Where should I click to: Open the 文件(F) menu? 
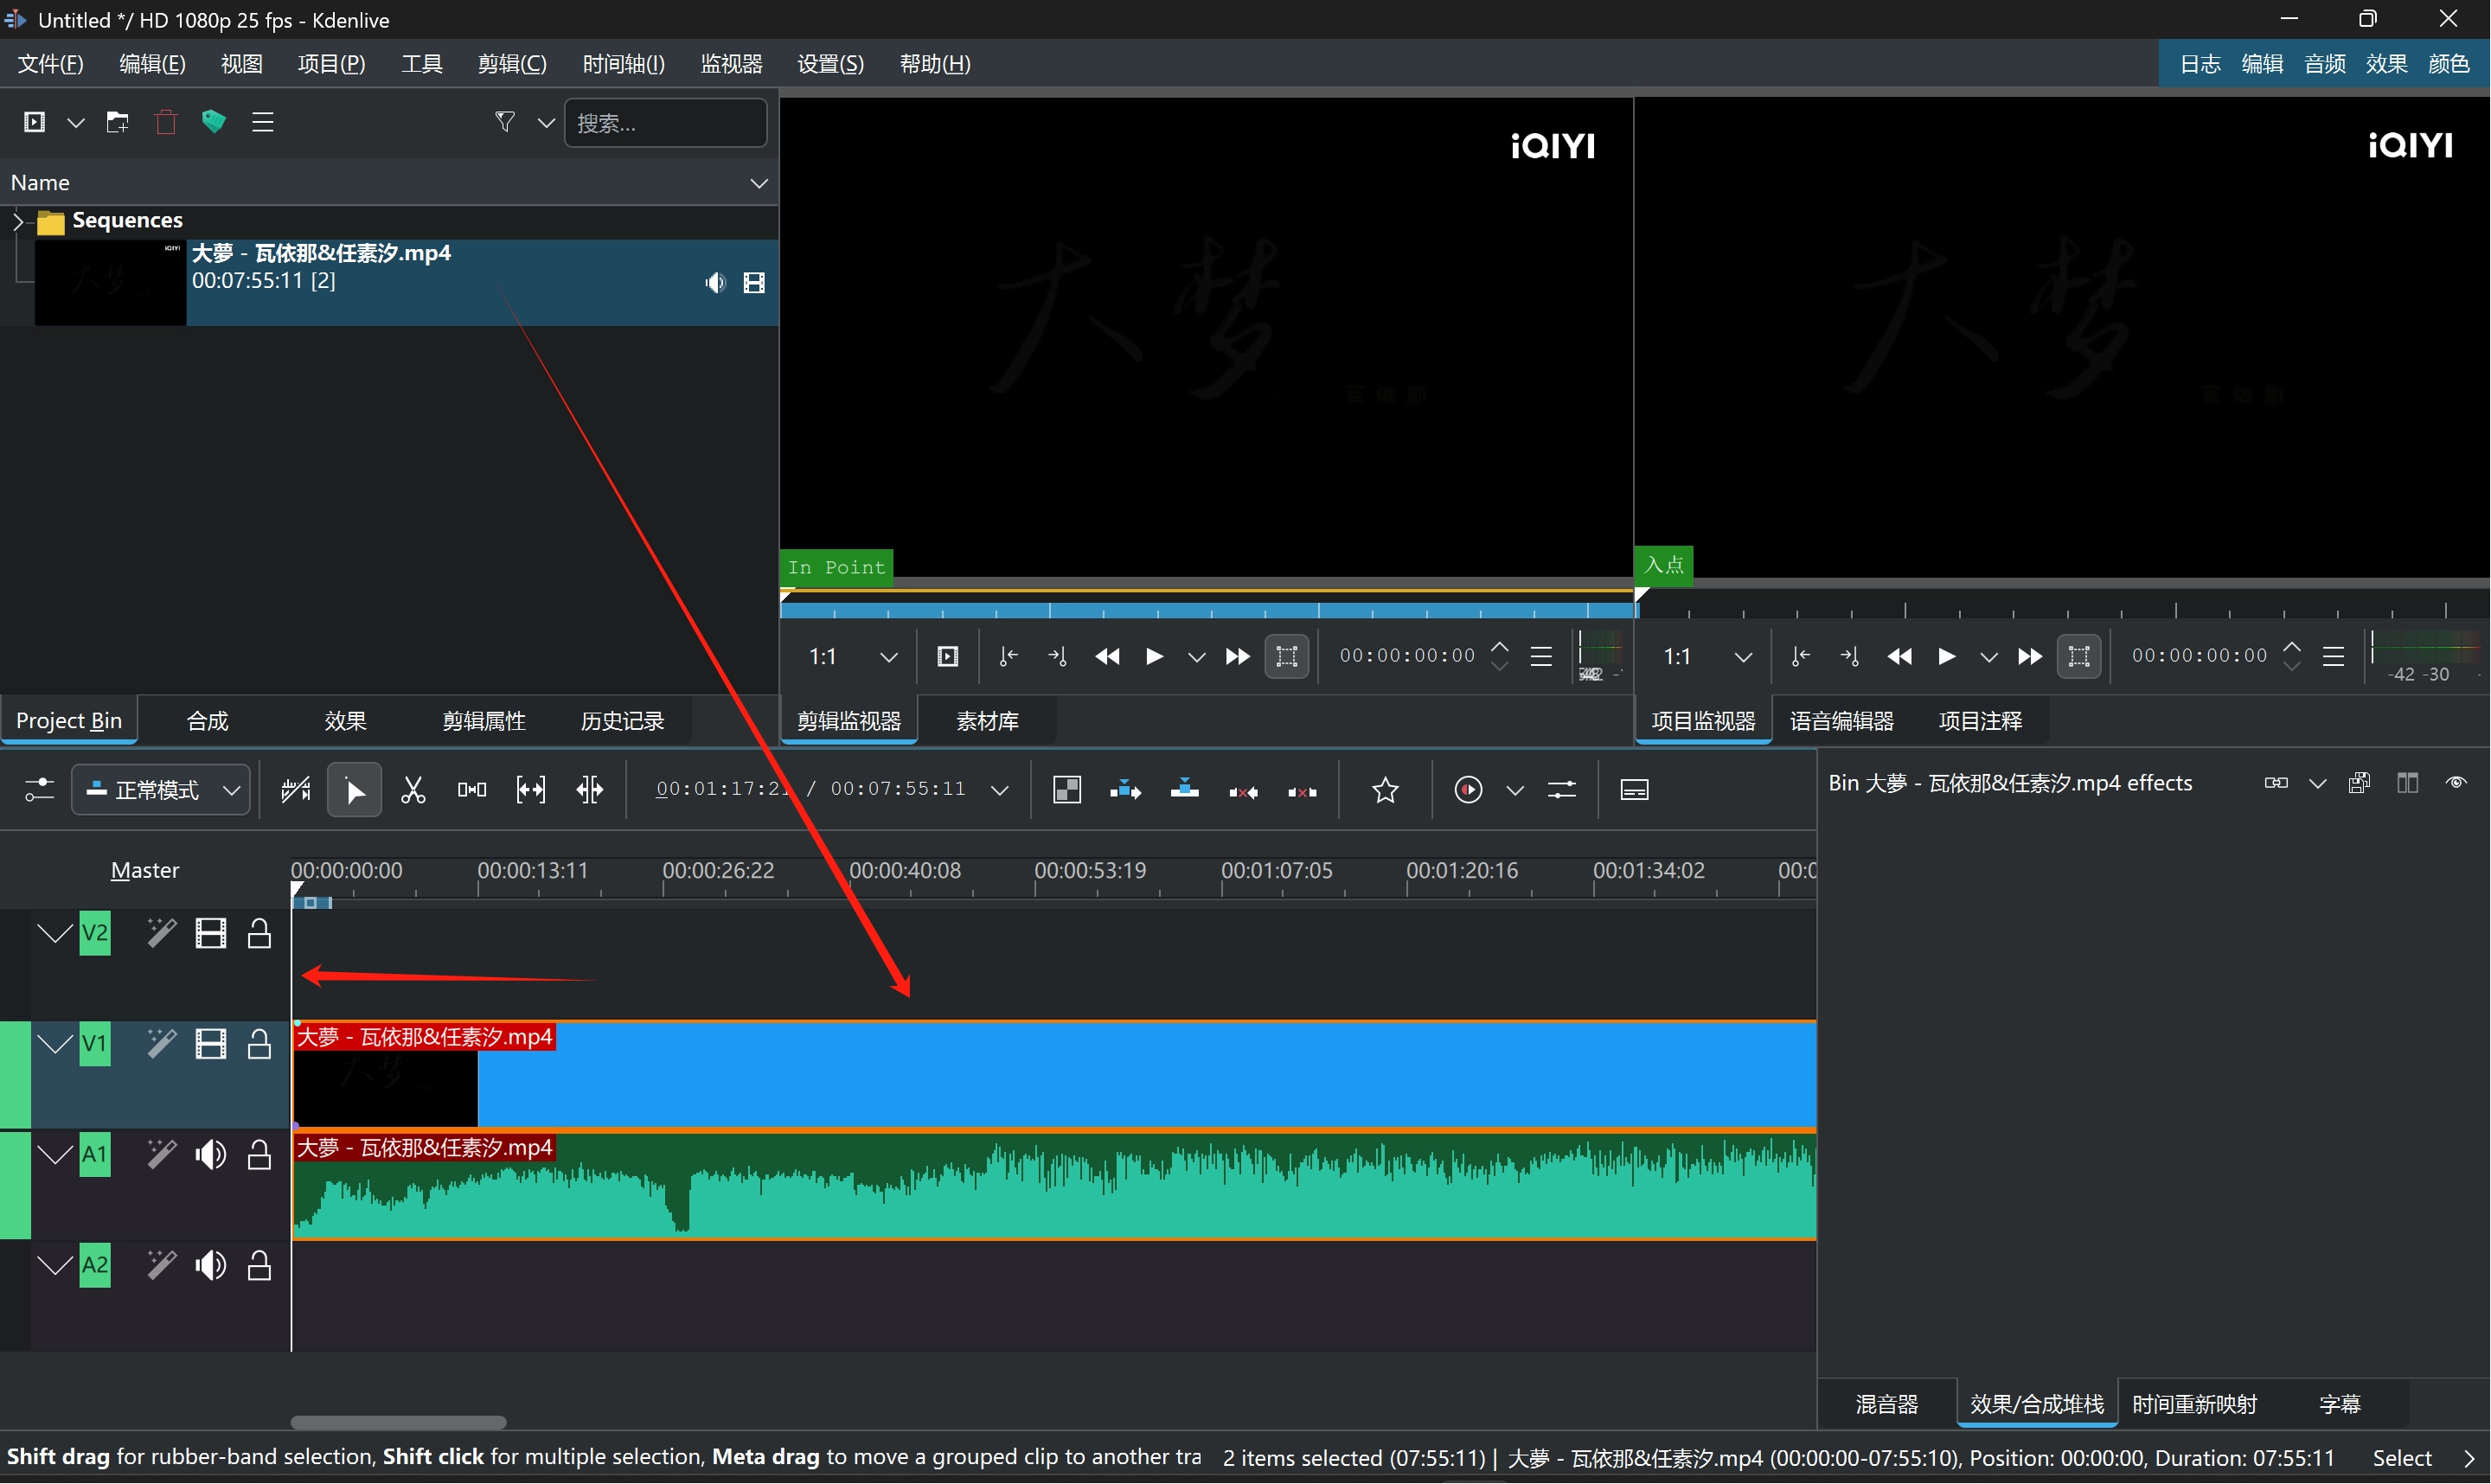coord(51,64)
